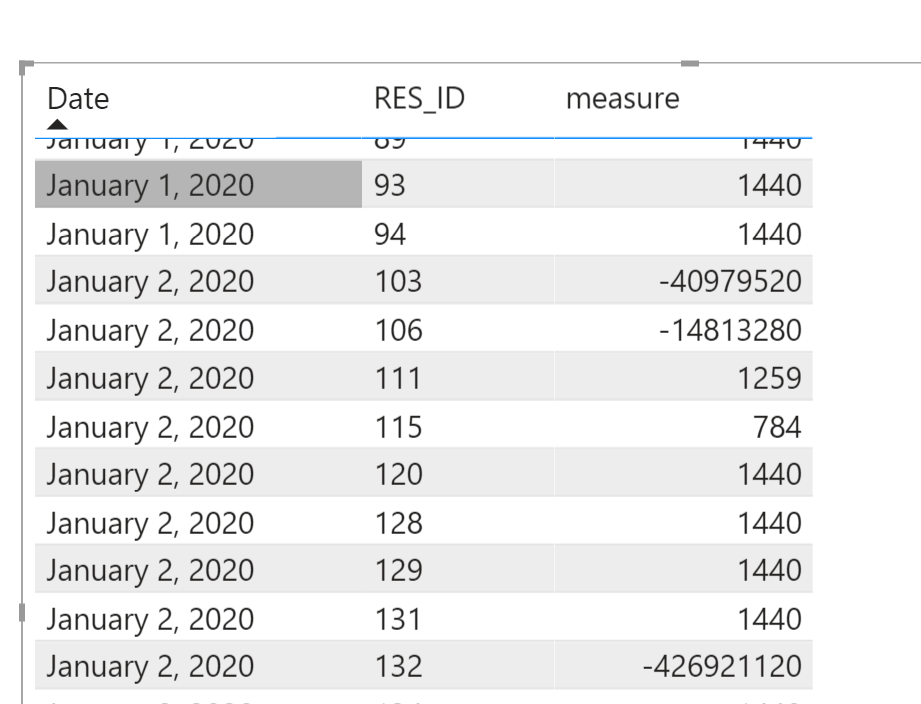This screenshot has height=704, width=921.
Task: Click measure value -14813280
Action: (x=730, y=329)
